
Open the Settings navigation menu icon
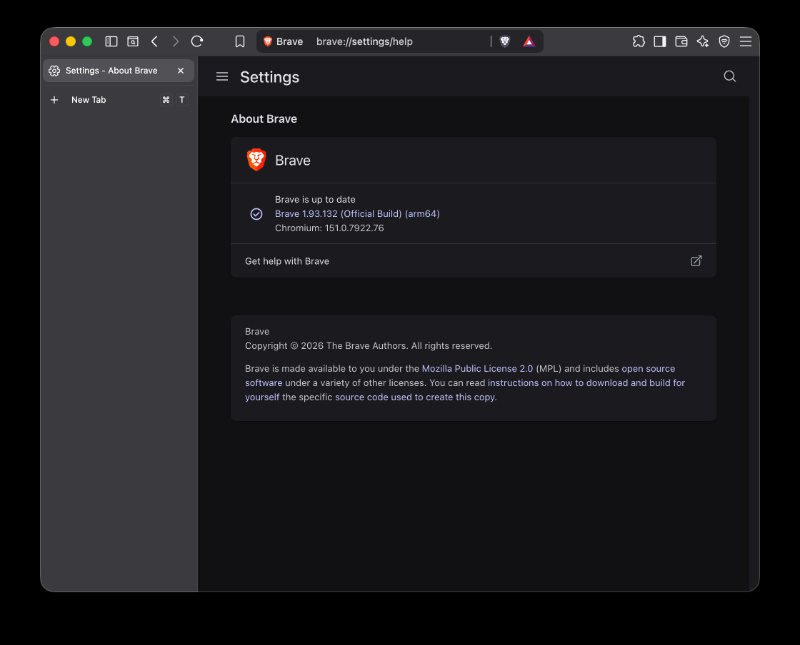coord(222,77)
